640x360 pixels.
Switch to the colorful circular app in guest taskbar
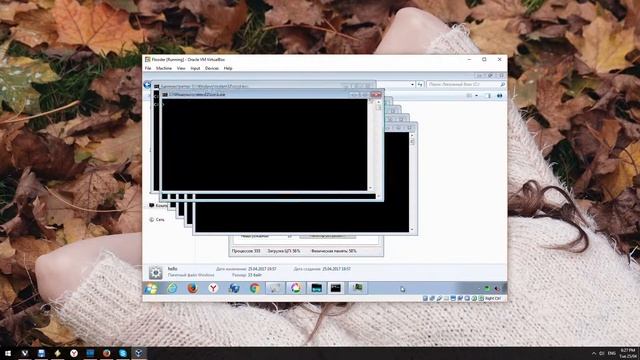tap(296, 288)
